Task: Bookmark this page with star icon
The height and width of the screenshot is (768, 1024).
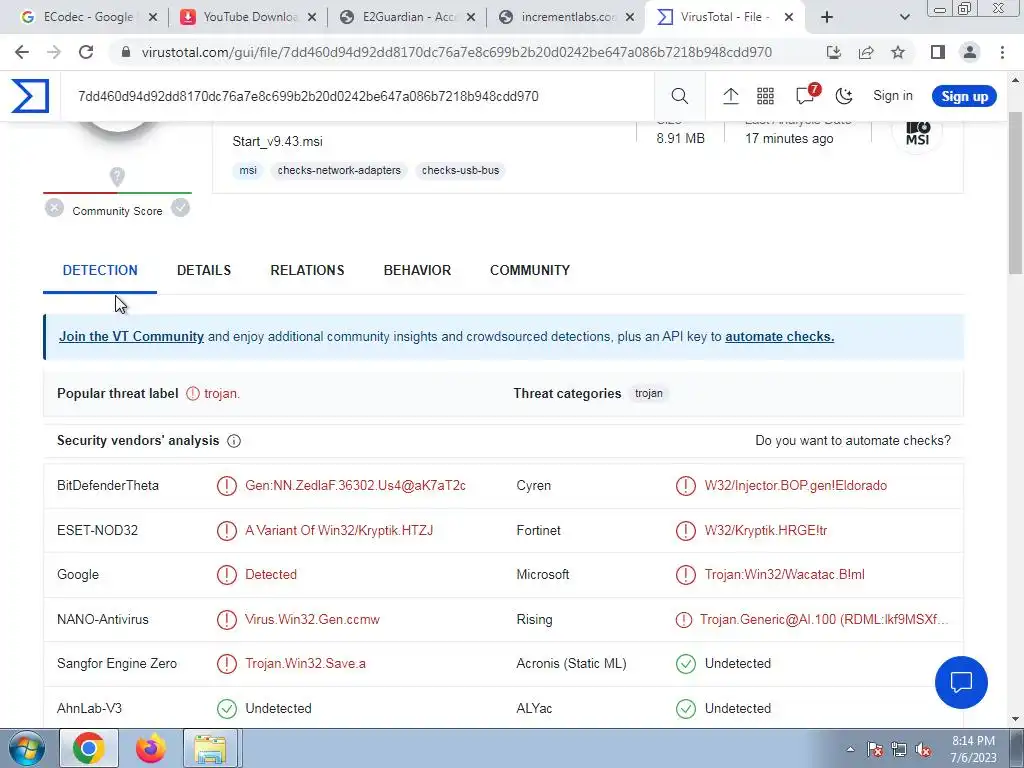Action: pyautogui.click(x=898, y=52)
